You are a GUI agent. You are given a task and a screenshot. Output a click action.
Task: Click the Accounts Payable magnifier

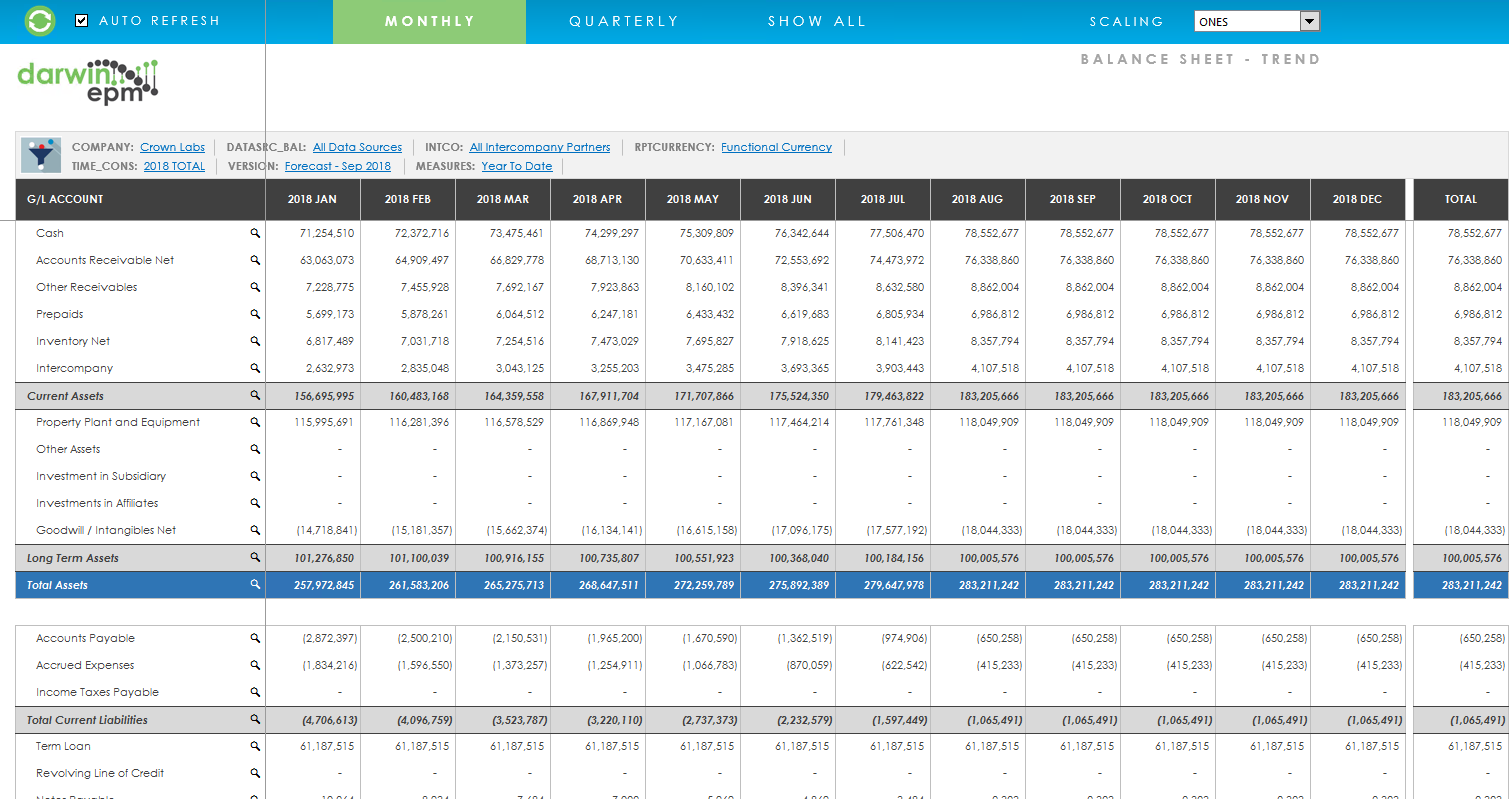255,638
